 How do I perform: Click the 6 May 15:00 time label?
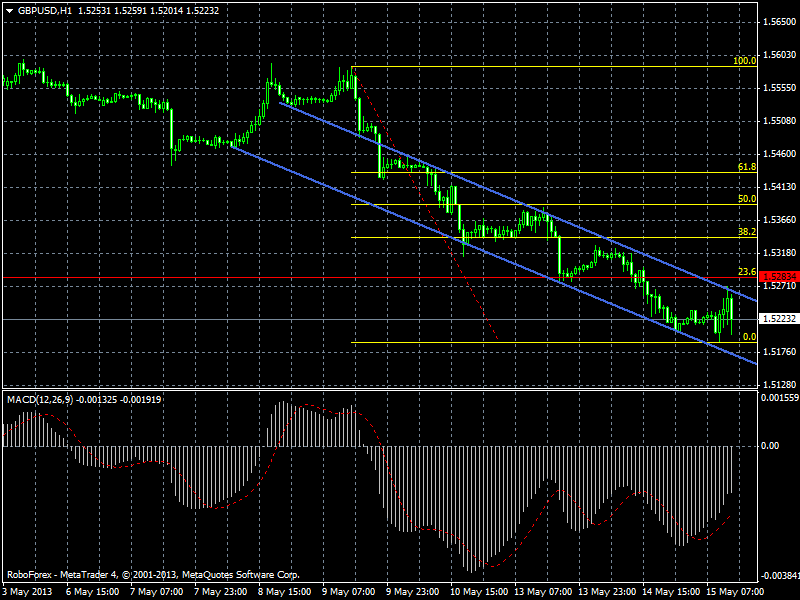92,592
